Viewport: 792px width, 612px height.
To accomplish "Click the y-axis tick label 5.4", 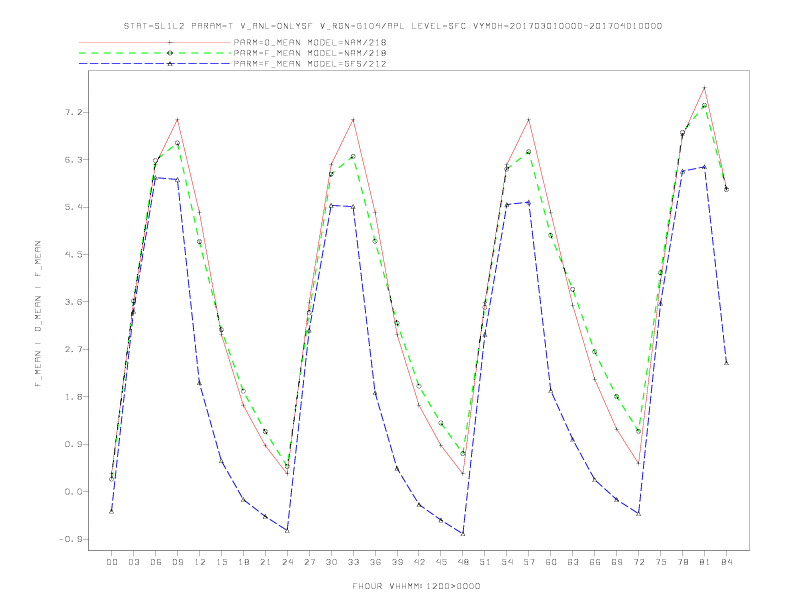I will (x=73, y=208).
